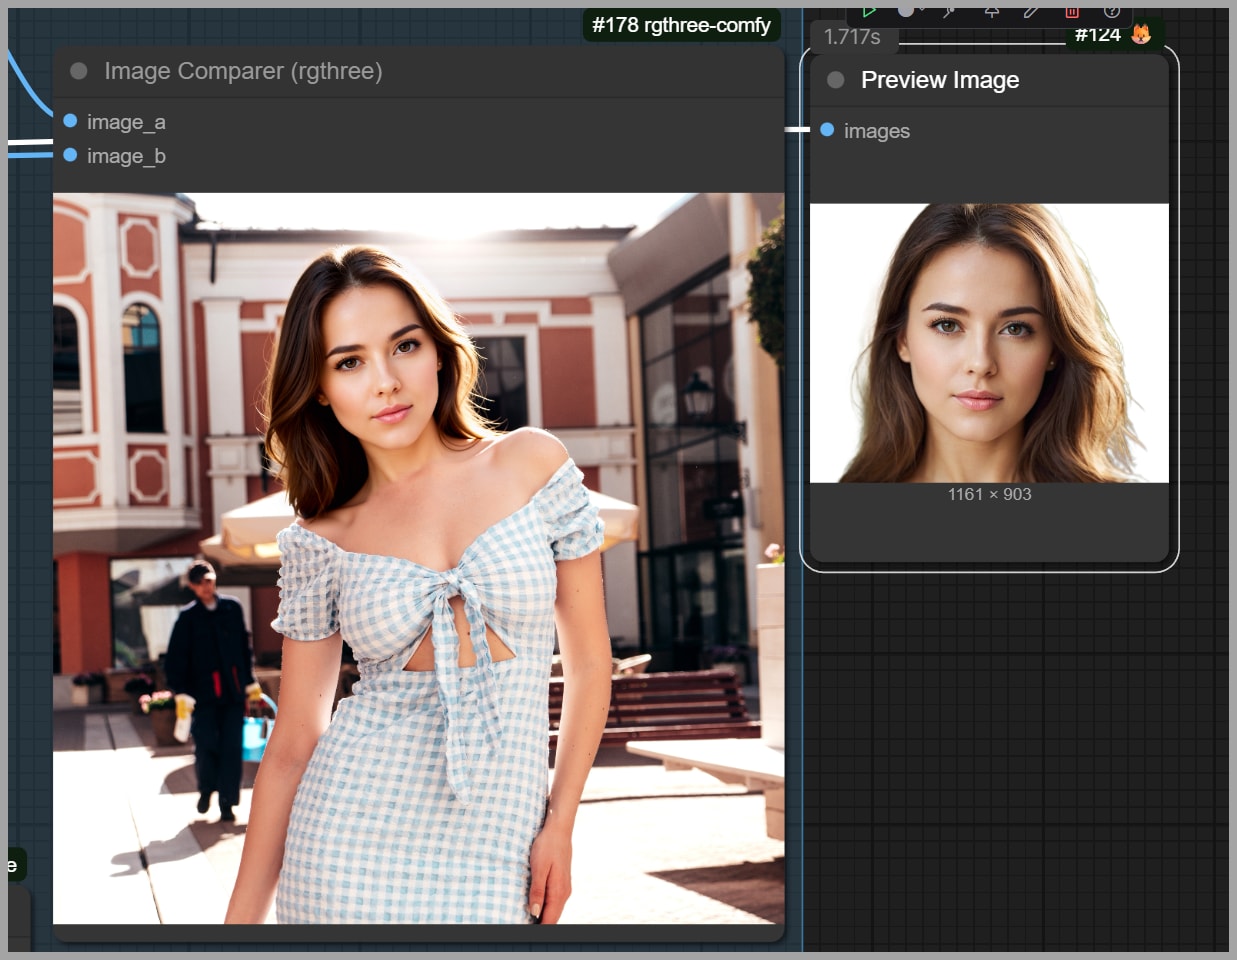Open help with the question mark icon
This screenshot has width=1237, height=960.
(x=1111, y=11)
